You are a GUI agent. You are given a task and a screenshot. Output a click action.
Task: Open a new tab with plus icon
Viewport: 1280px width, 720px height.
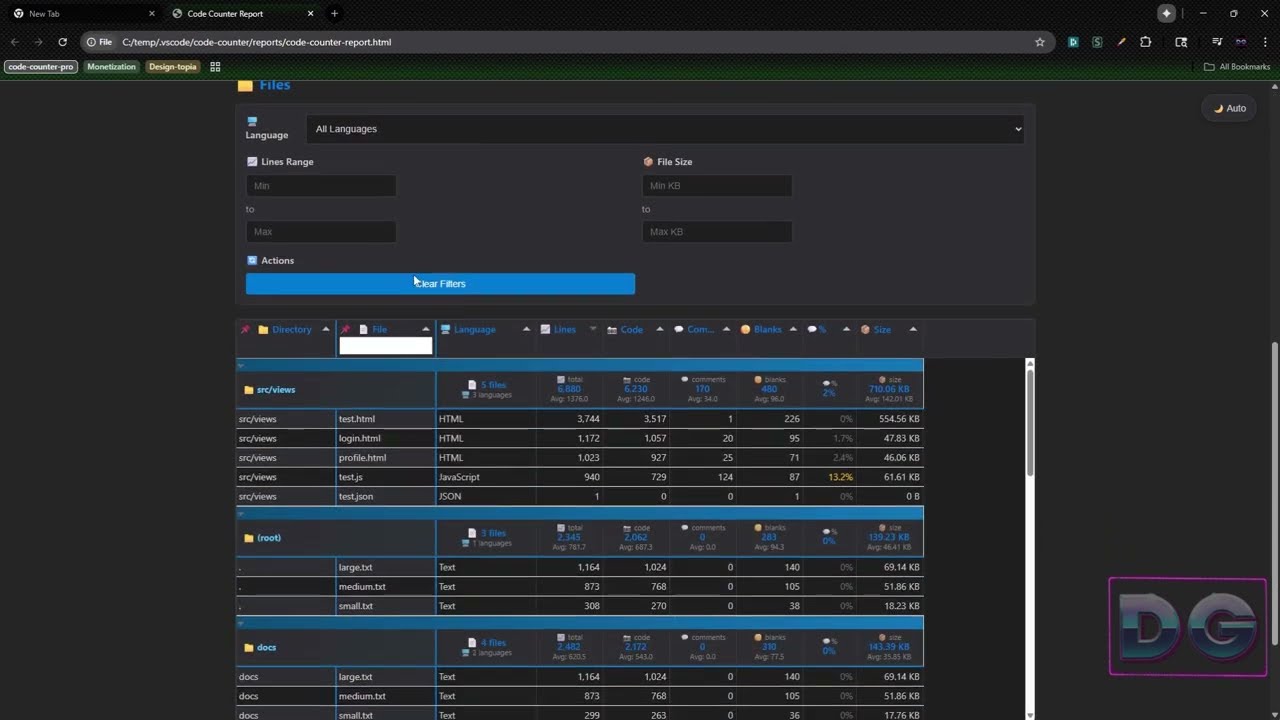(334, 13)
